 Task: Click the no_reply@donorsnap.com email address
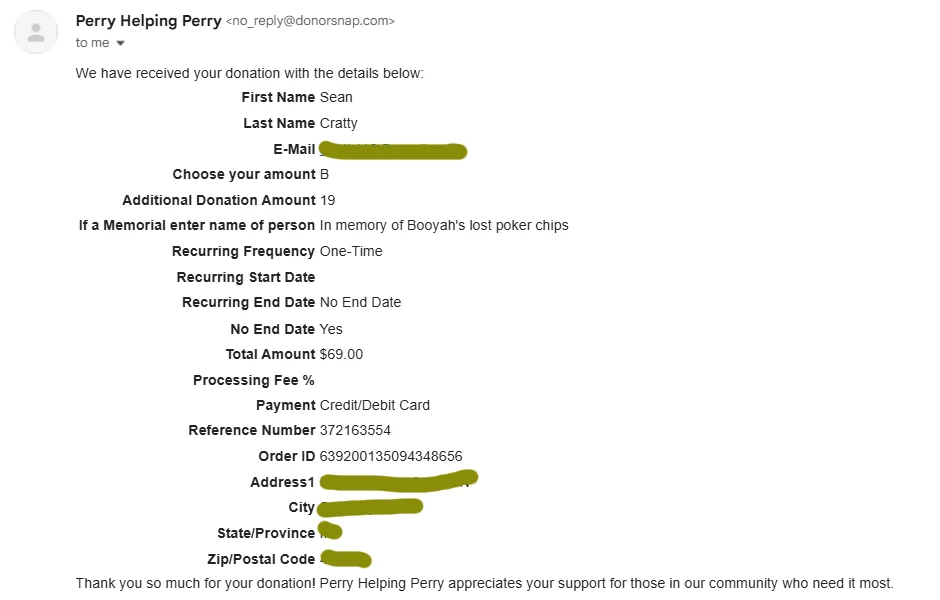310,21
